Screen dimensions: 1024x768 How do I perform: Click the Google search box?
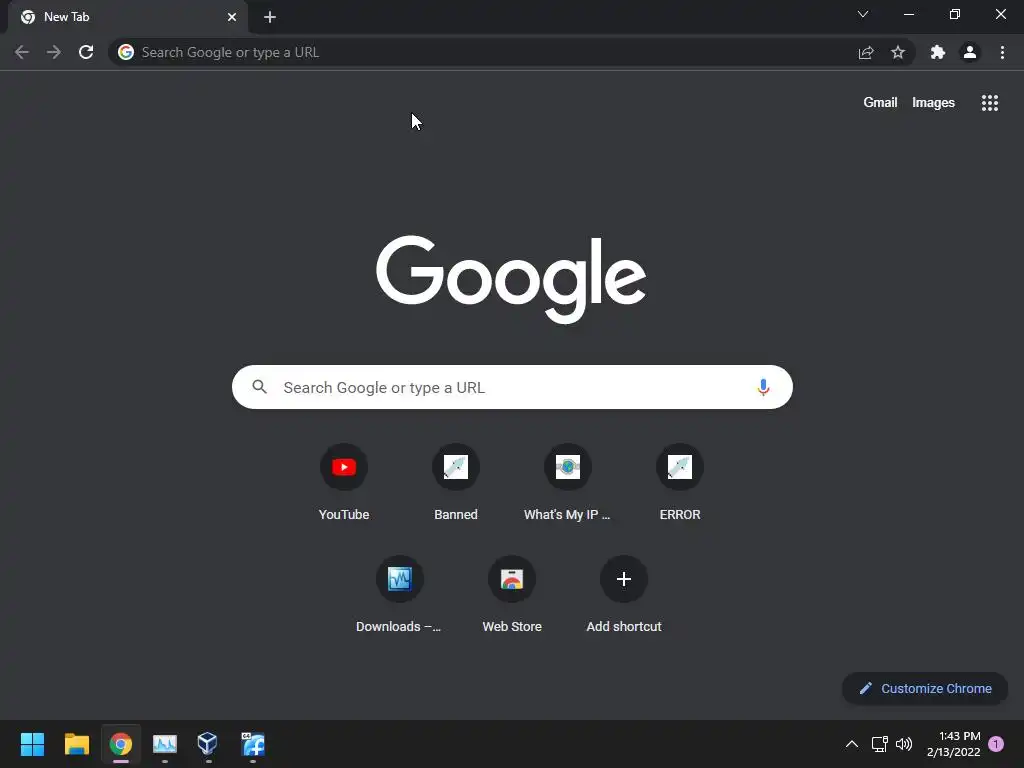[512, 387]
